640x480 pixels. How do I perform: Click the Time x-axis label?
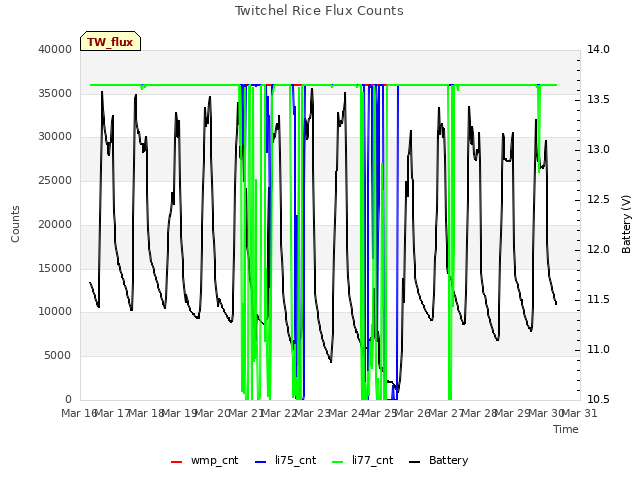coord(566,429)
